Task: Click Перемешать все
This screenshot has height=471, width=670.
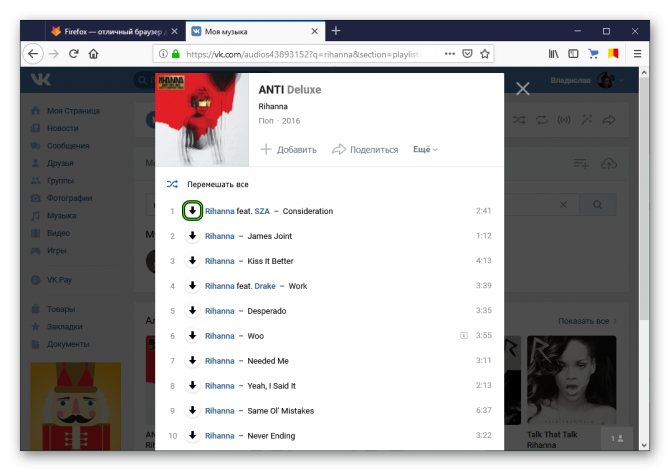Action: [x=217, y=184]
